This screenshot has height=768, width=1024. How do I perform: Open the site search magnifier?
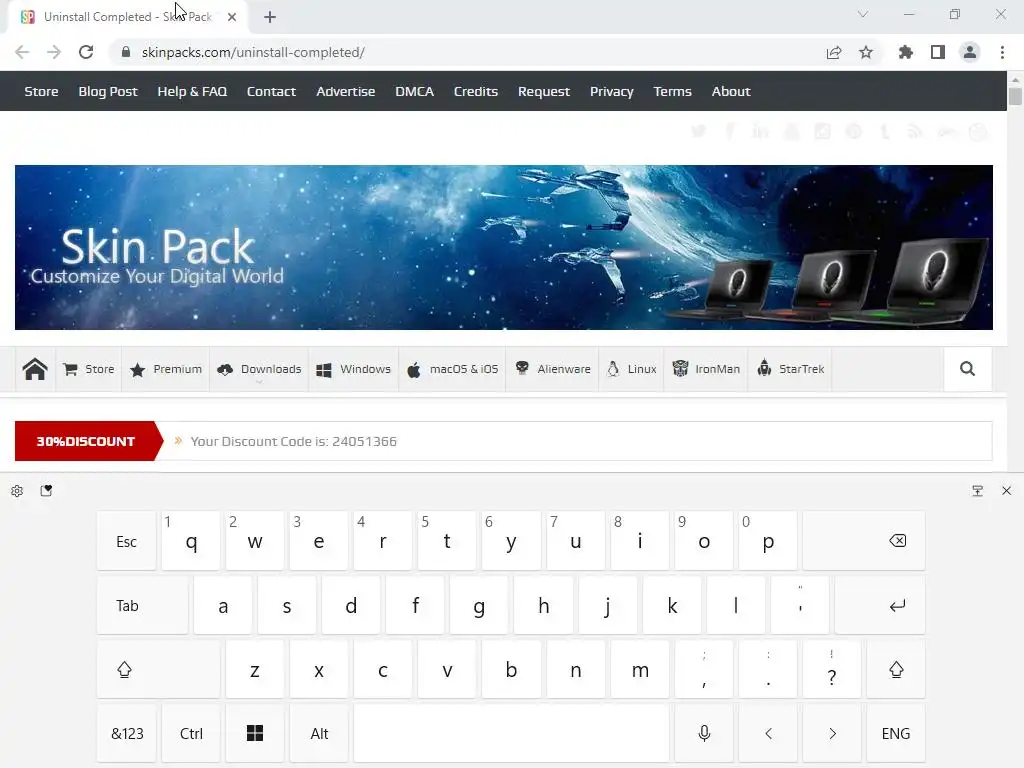pos(968,369)
